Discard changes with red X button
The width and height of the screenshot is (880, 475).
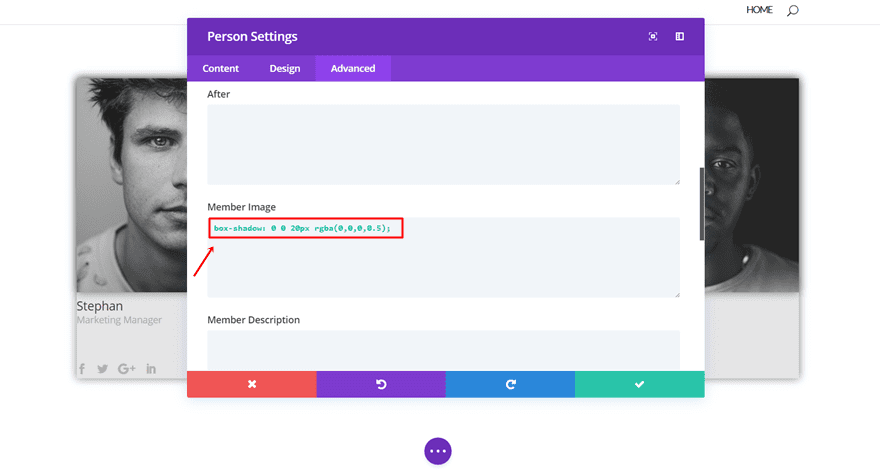252,384
